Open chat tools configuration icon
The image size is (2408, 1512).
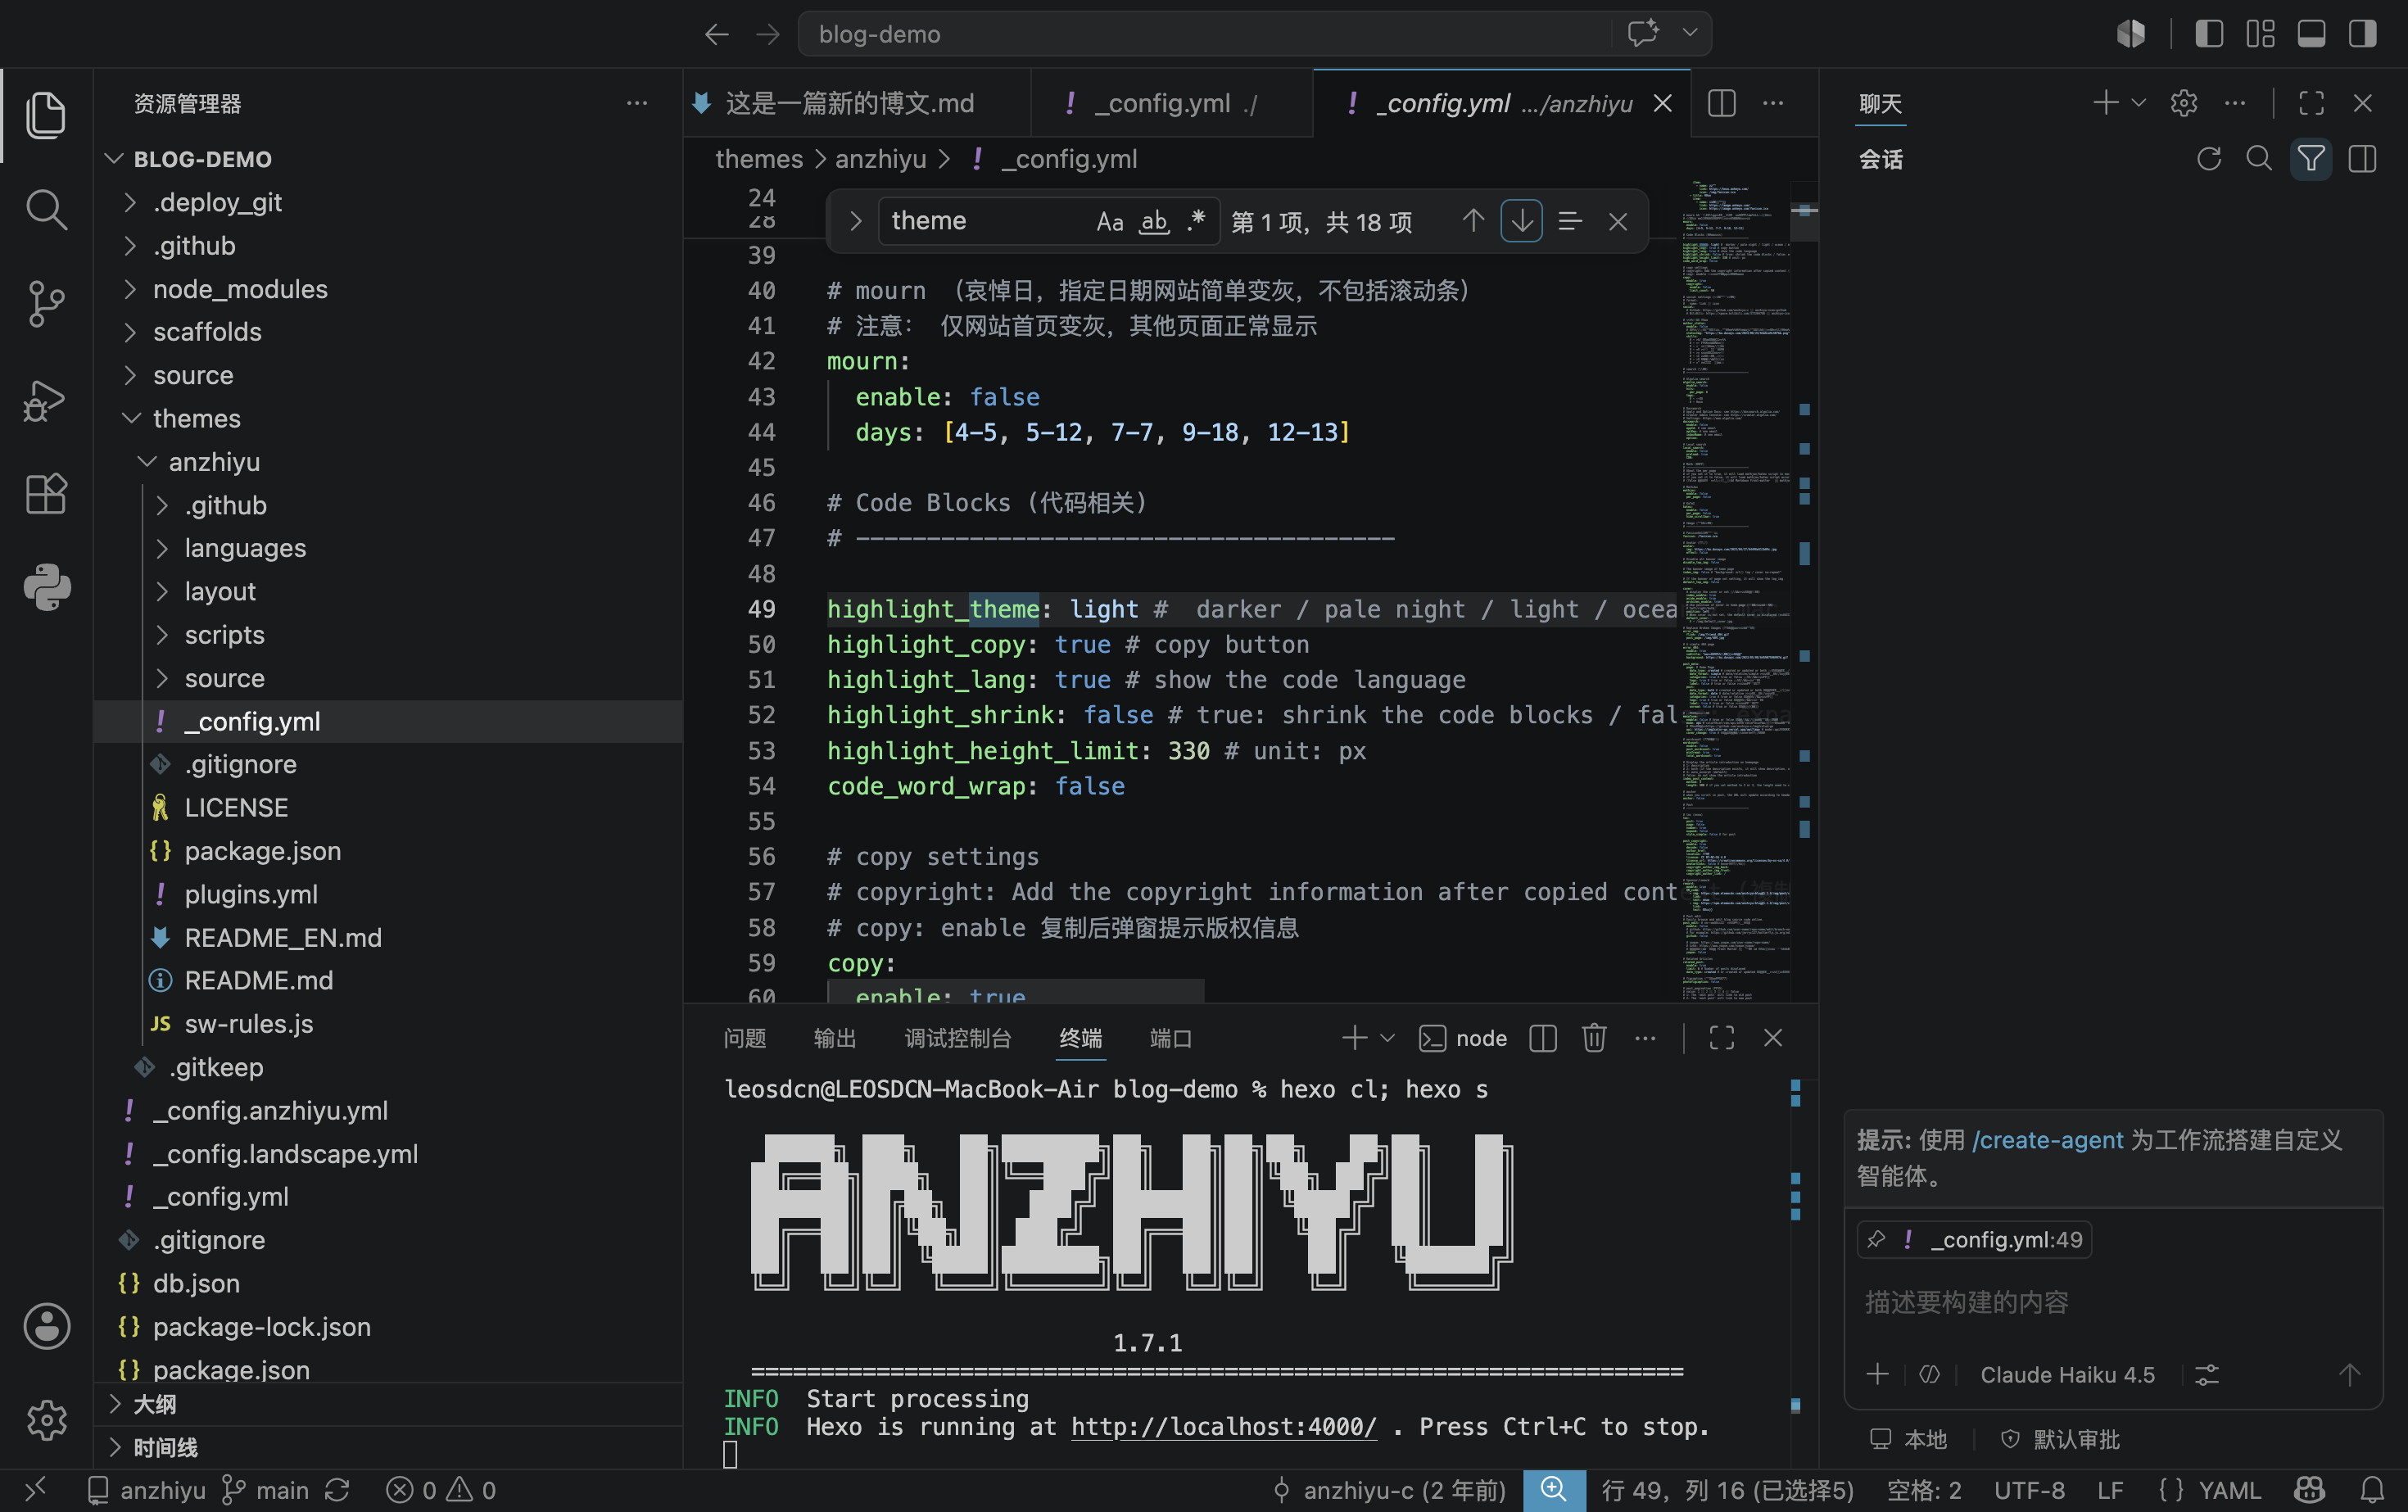click(2206, 1374)
